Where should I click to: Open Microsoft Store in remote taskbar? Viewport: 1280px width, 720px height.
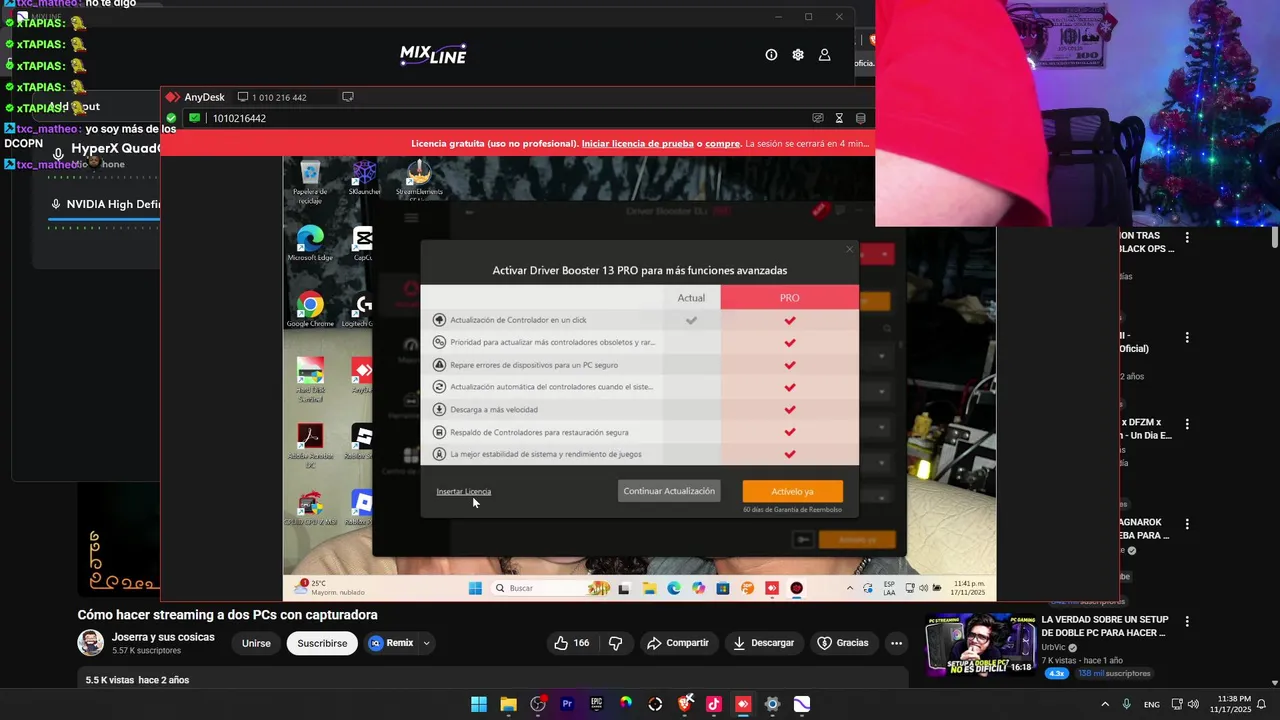[723, 588]
